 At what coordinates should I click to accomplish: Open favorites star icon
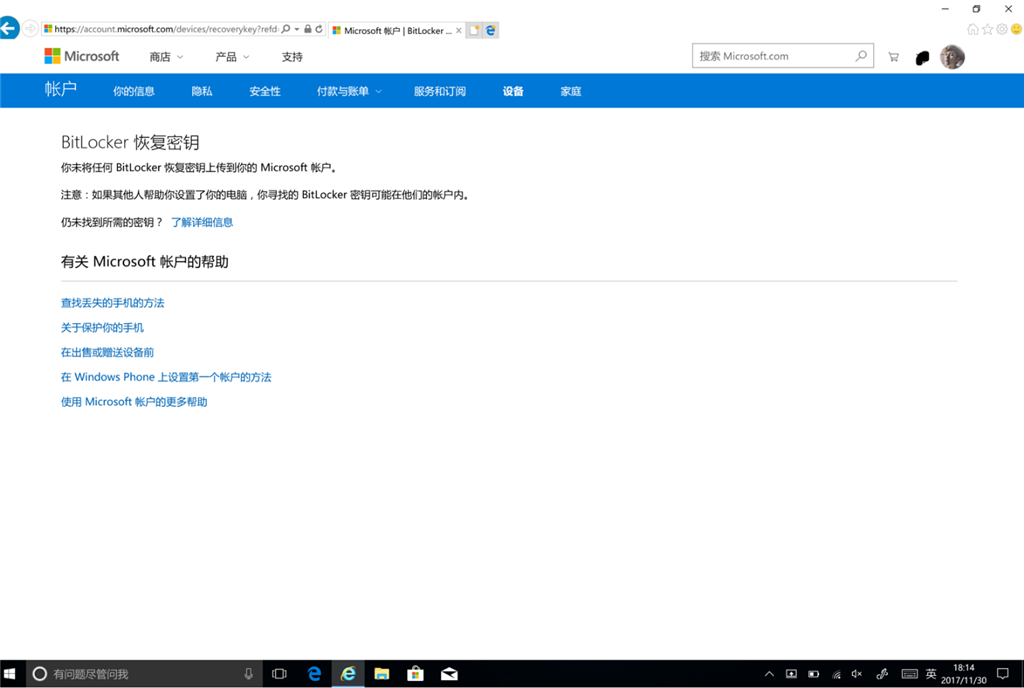click(x=987, y=29)
